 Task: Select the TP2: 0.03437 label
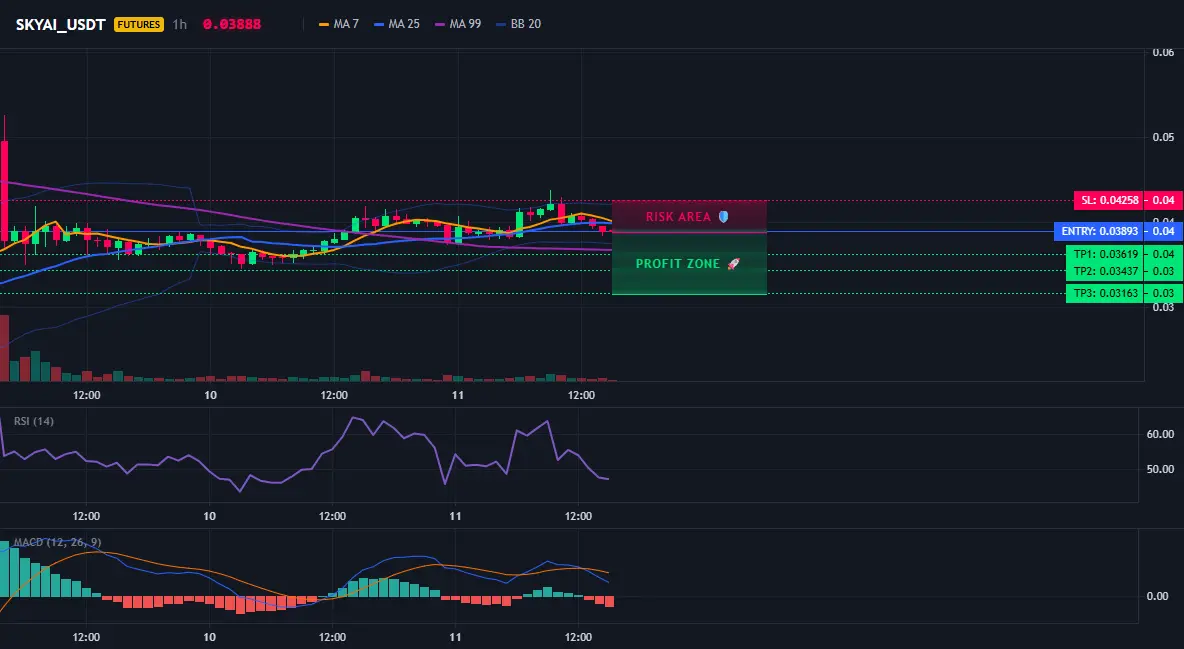pyautogui.click(x=1105, y=270)
